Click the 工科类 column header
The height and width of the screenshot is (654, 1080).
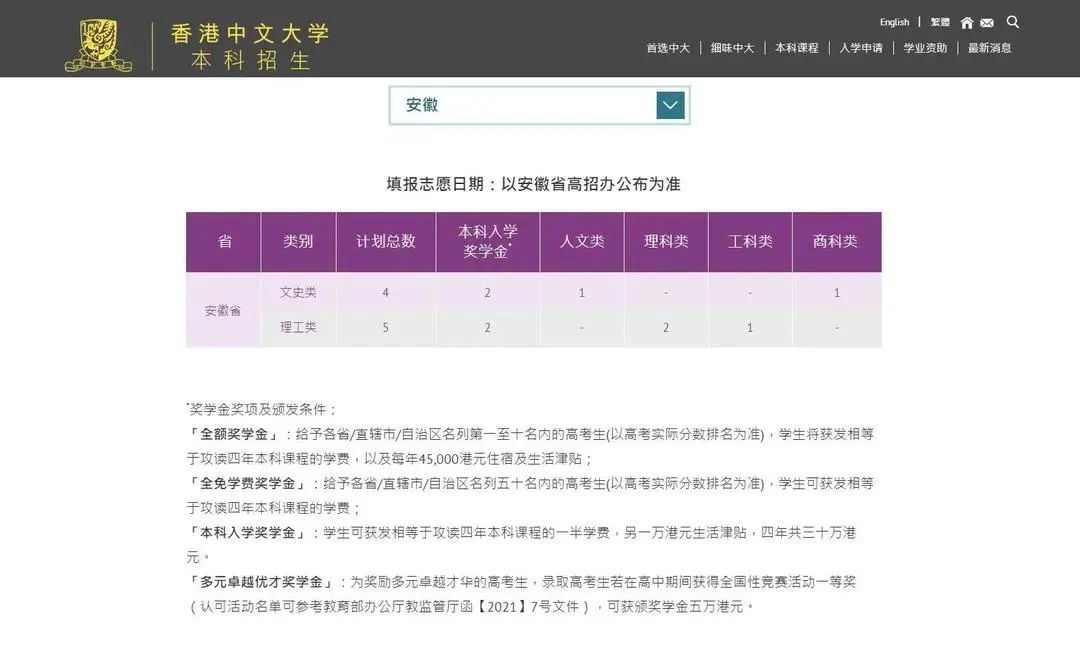[x=750, y=242]
